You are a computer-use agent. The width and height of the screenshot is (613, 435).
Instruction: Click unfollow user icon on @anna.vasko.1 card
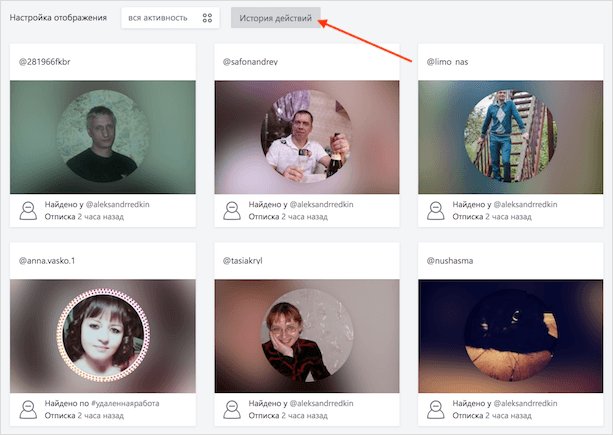(x=28, y=410)
